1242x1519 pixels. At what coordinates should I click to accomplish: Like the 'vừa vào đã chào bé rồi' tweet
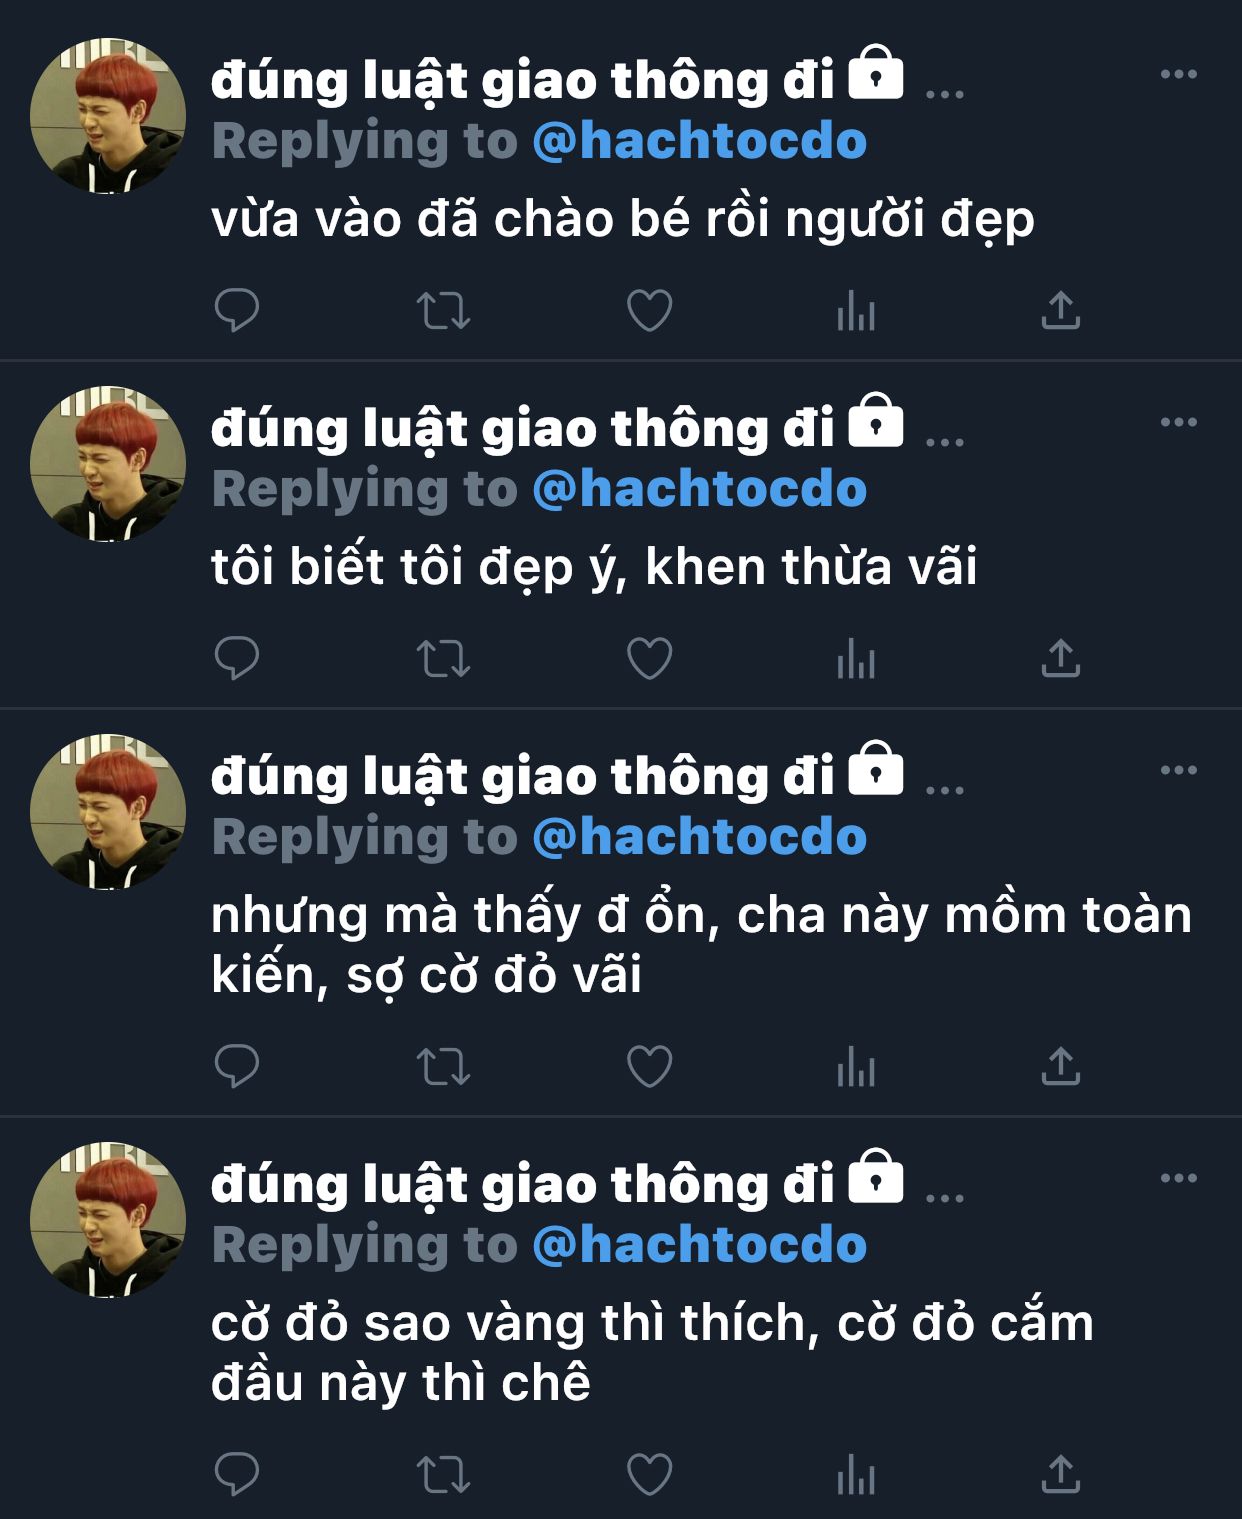(x=649, y=310)
